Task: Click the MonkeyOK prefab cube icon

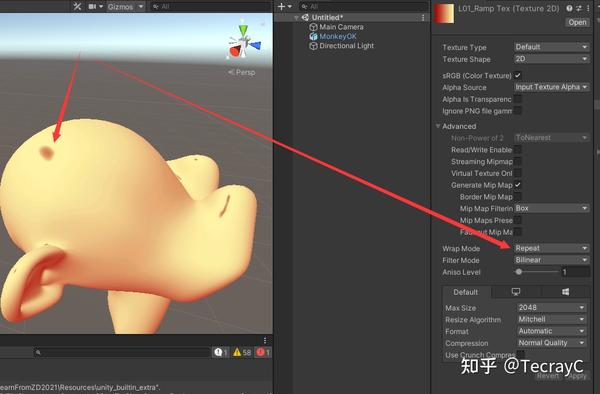Action: click(313, 36)
